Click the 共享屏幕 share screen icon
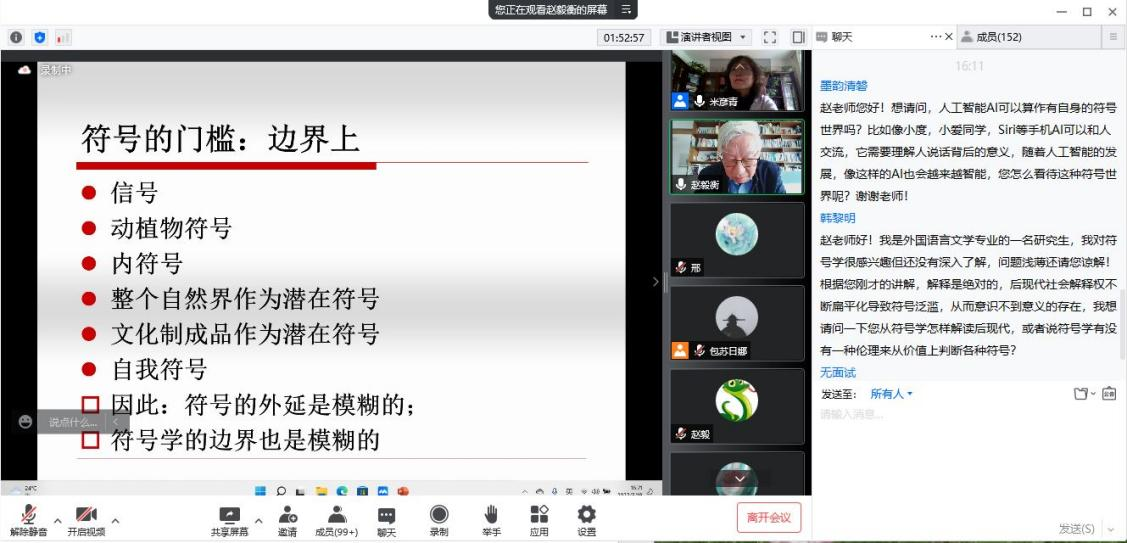This screenshot has width=1127, height=543. (229, 515)
